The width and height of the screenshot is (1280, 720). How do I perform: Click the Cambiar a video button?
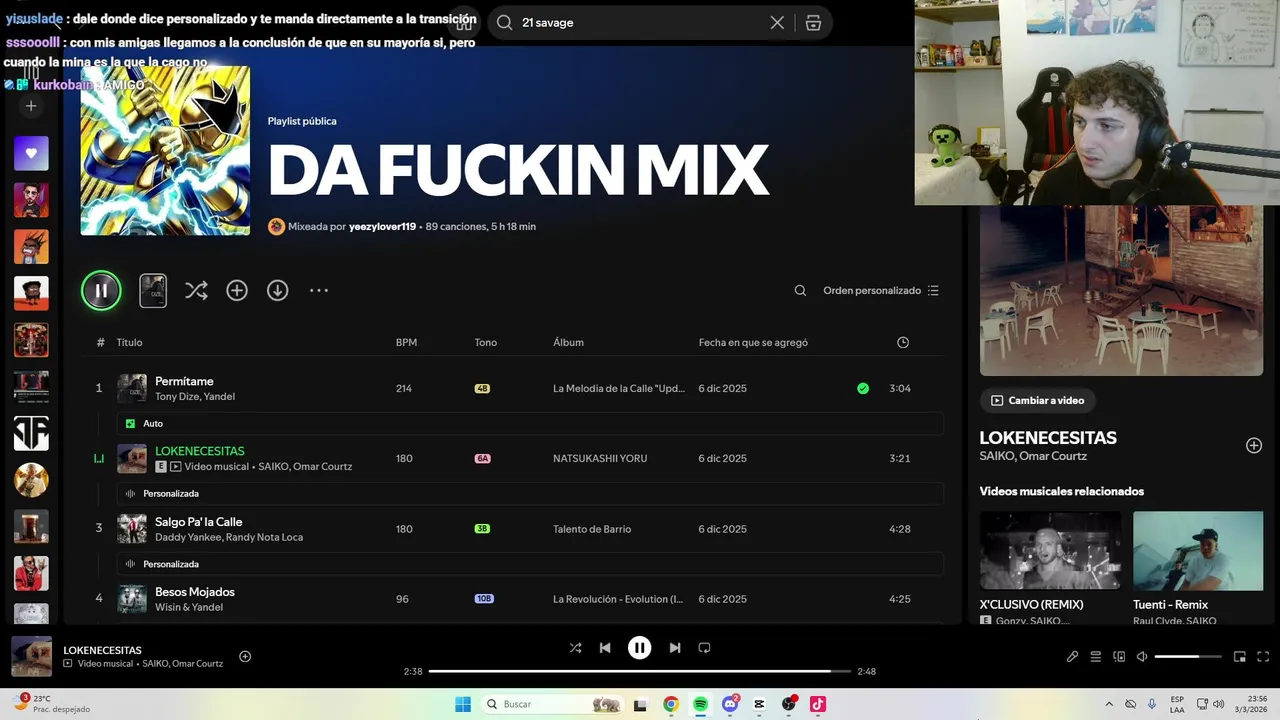1038,400
